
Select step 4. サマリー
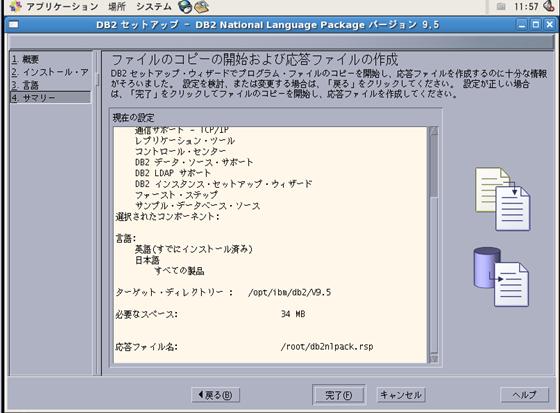point(50,98)
